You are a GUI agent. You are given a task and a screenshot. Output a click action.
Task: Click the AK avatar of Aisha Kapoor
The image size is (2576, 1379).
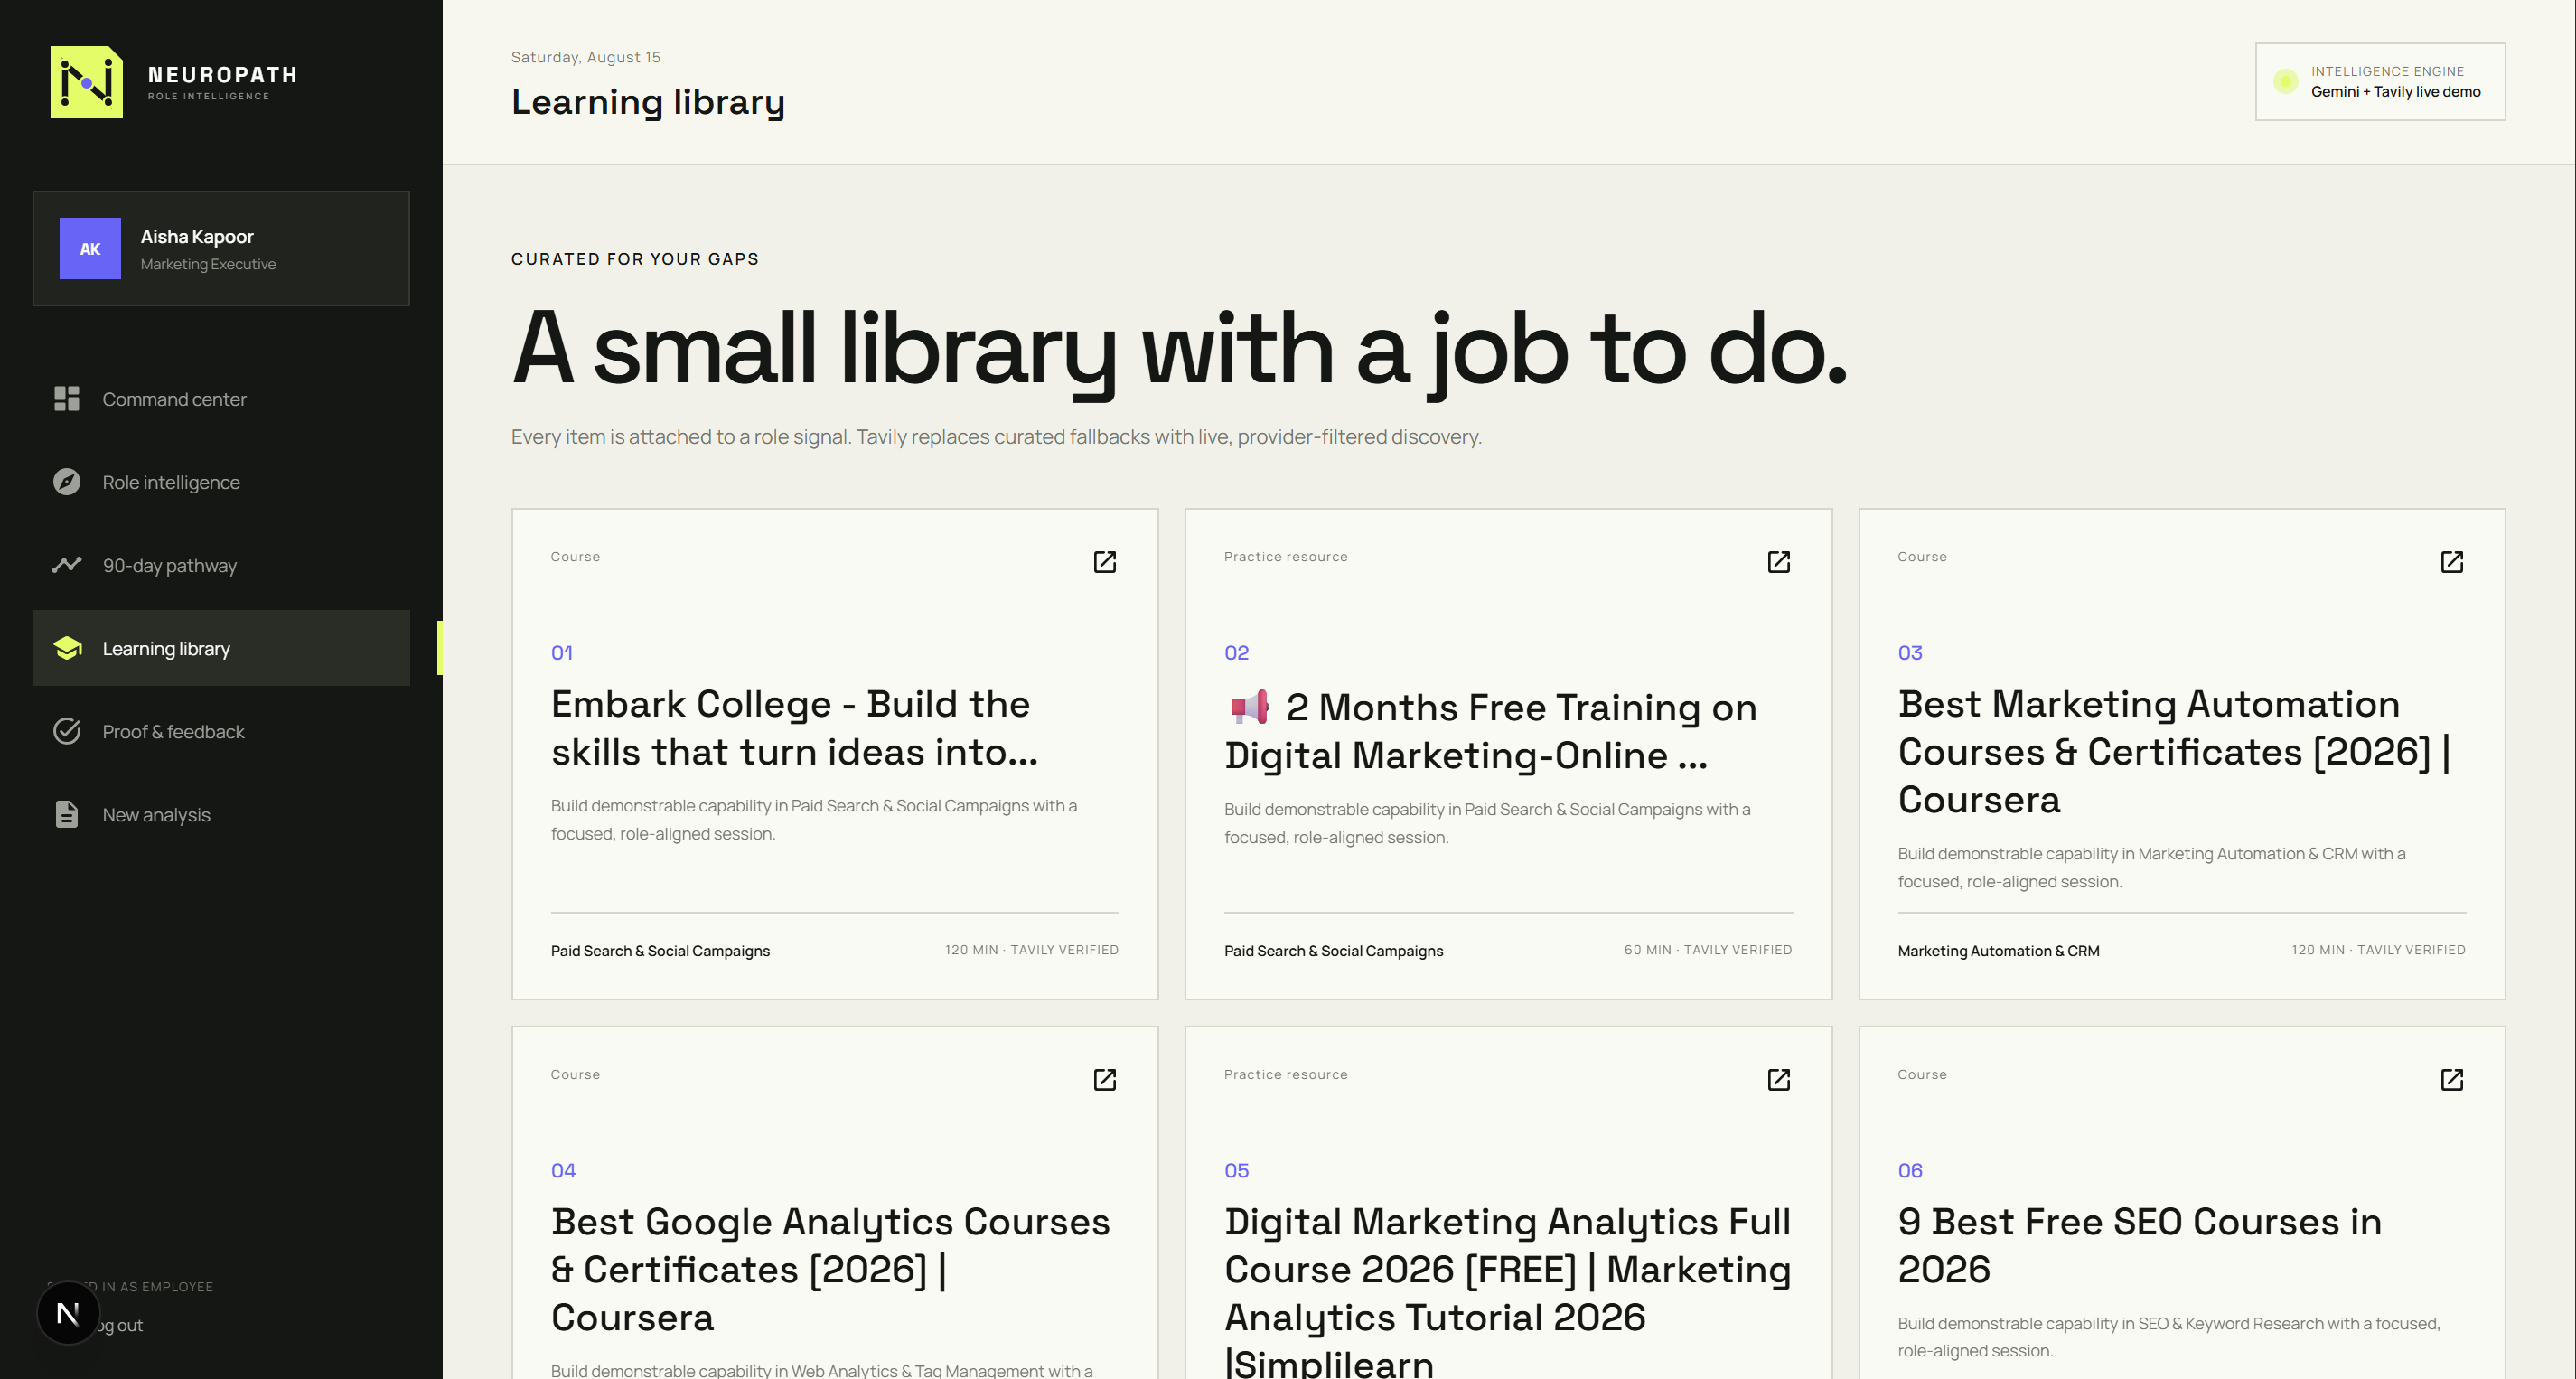pyautogui.click(x=90, y=248)
